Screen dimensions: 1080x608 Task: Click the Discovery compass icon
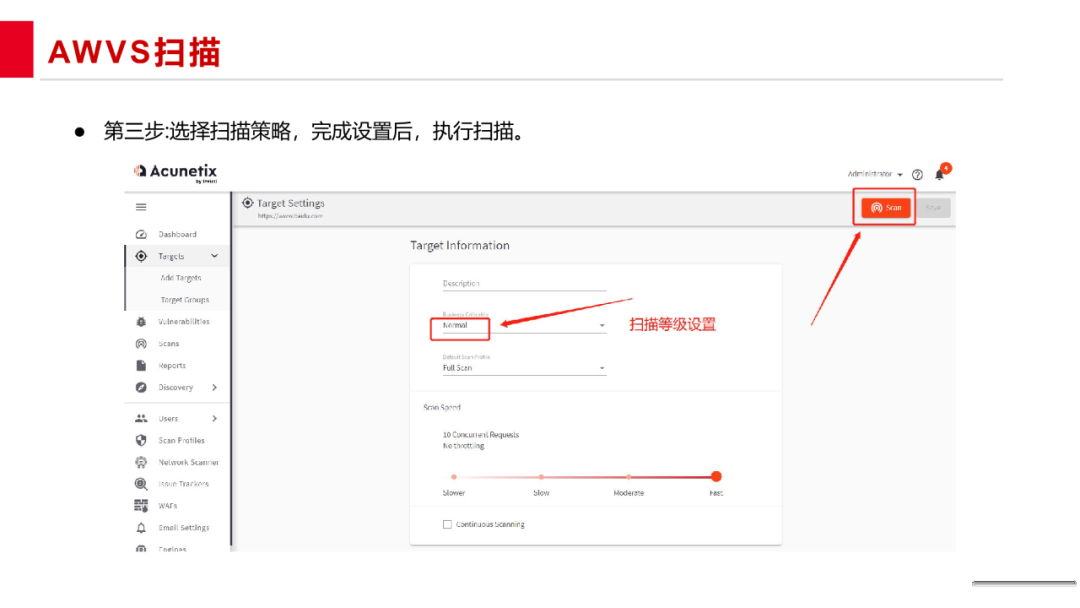point(141,388)
